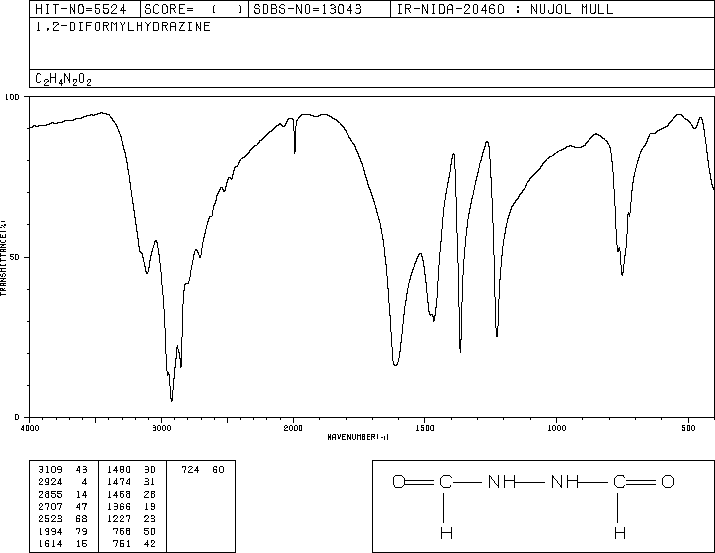Click transmittance value 79 beside 1994
The image size is (715, 553).
click(x=82, y=532)
